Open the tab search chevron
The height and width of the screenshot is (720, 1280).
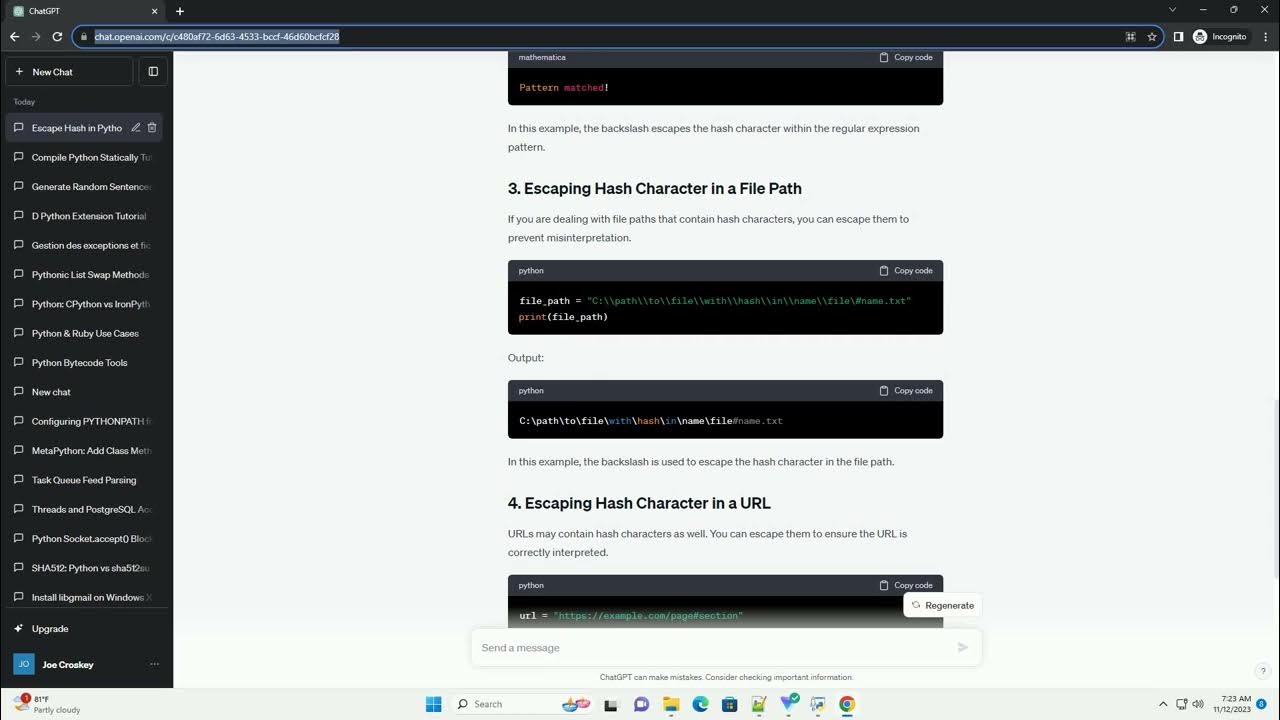1173,10
